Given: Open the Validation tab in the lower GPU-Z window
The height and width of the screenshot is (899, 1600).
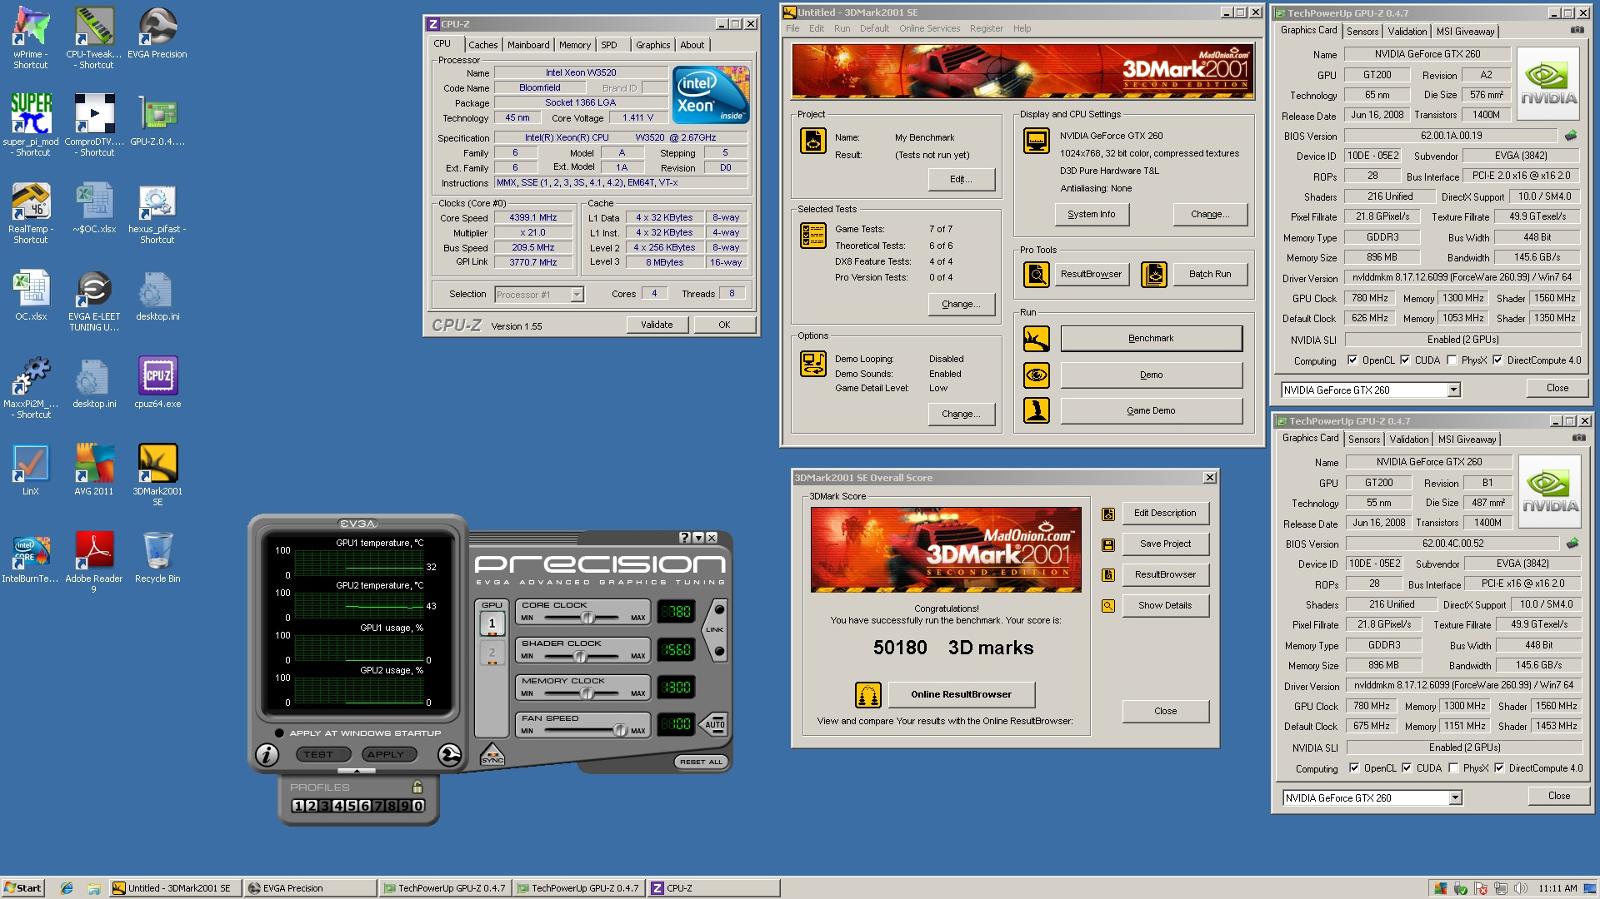Looking at the screenshot, I should click(x=1409, y=439).
